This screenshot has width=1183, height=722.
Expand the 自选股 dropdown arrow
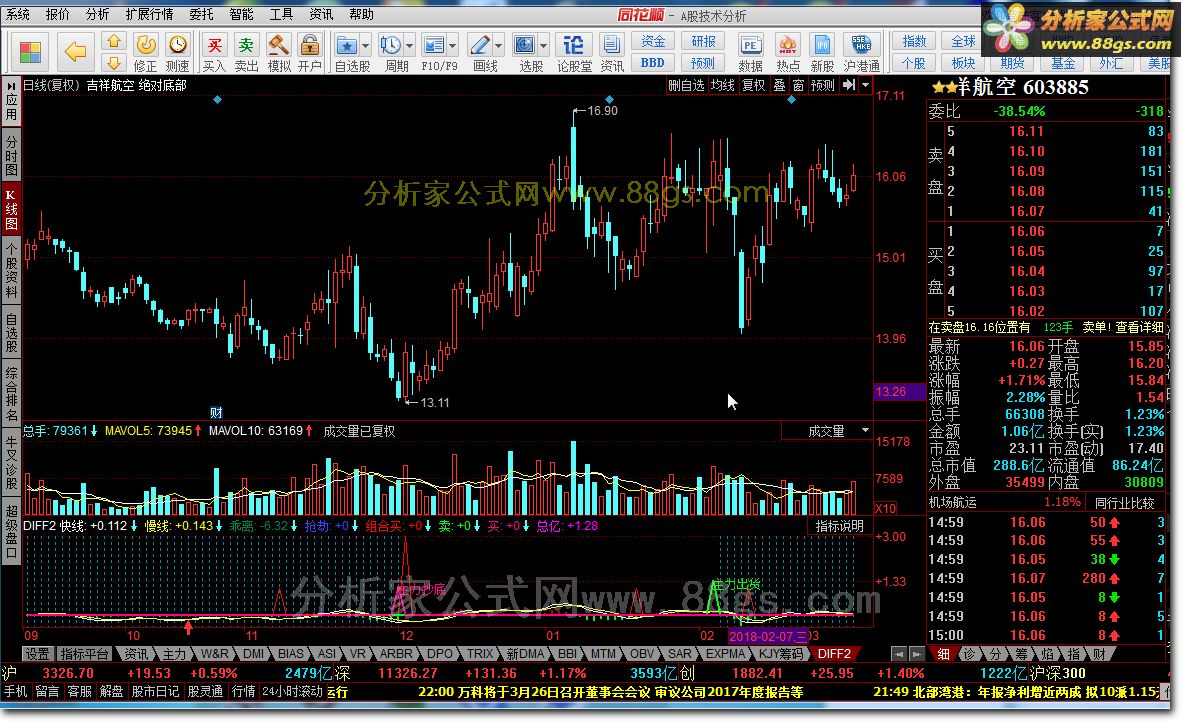point(366,46)
